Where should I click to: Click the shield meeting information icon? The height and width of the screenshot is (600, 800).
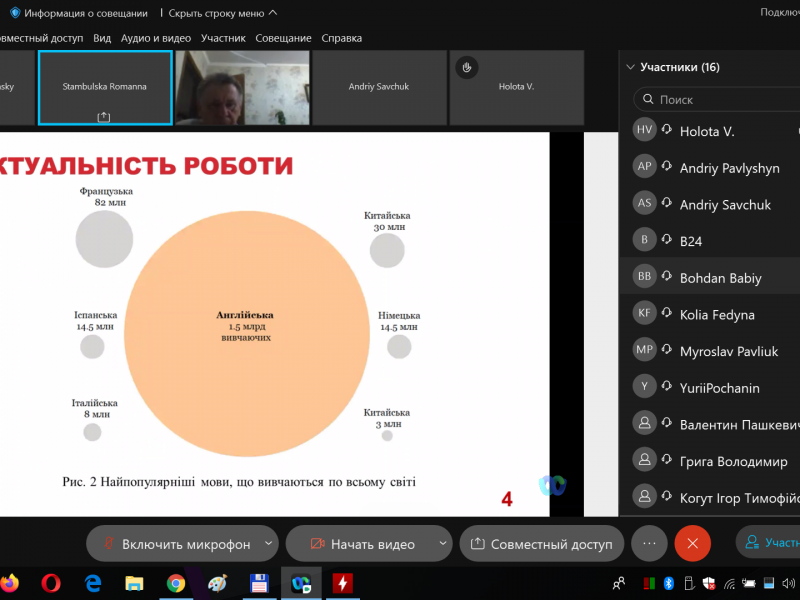tap(15, 13)
